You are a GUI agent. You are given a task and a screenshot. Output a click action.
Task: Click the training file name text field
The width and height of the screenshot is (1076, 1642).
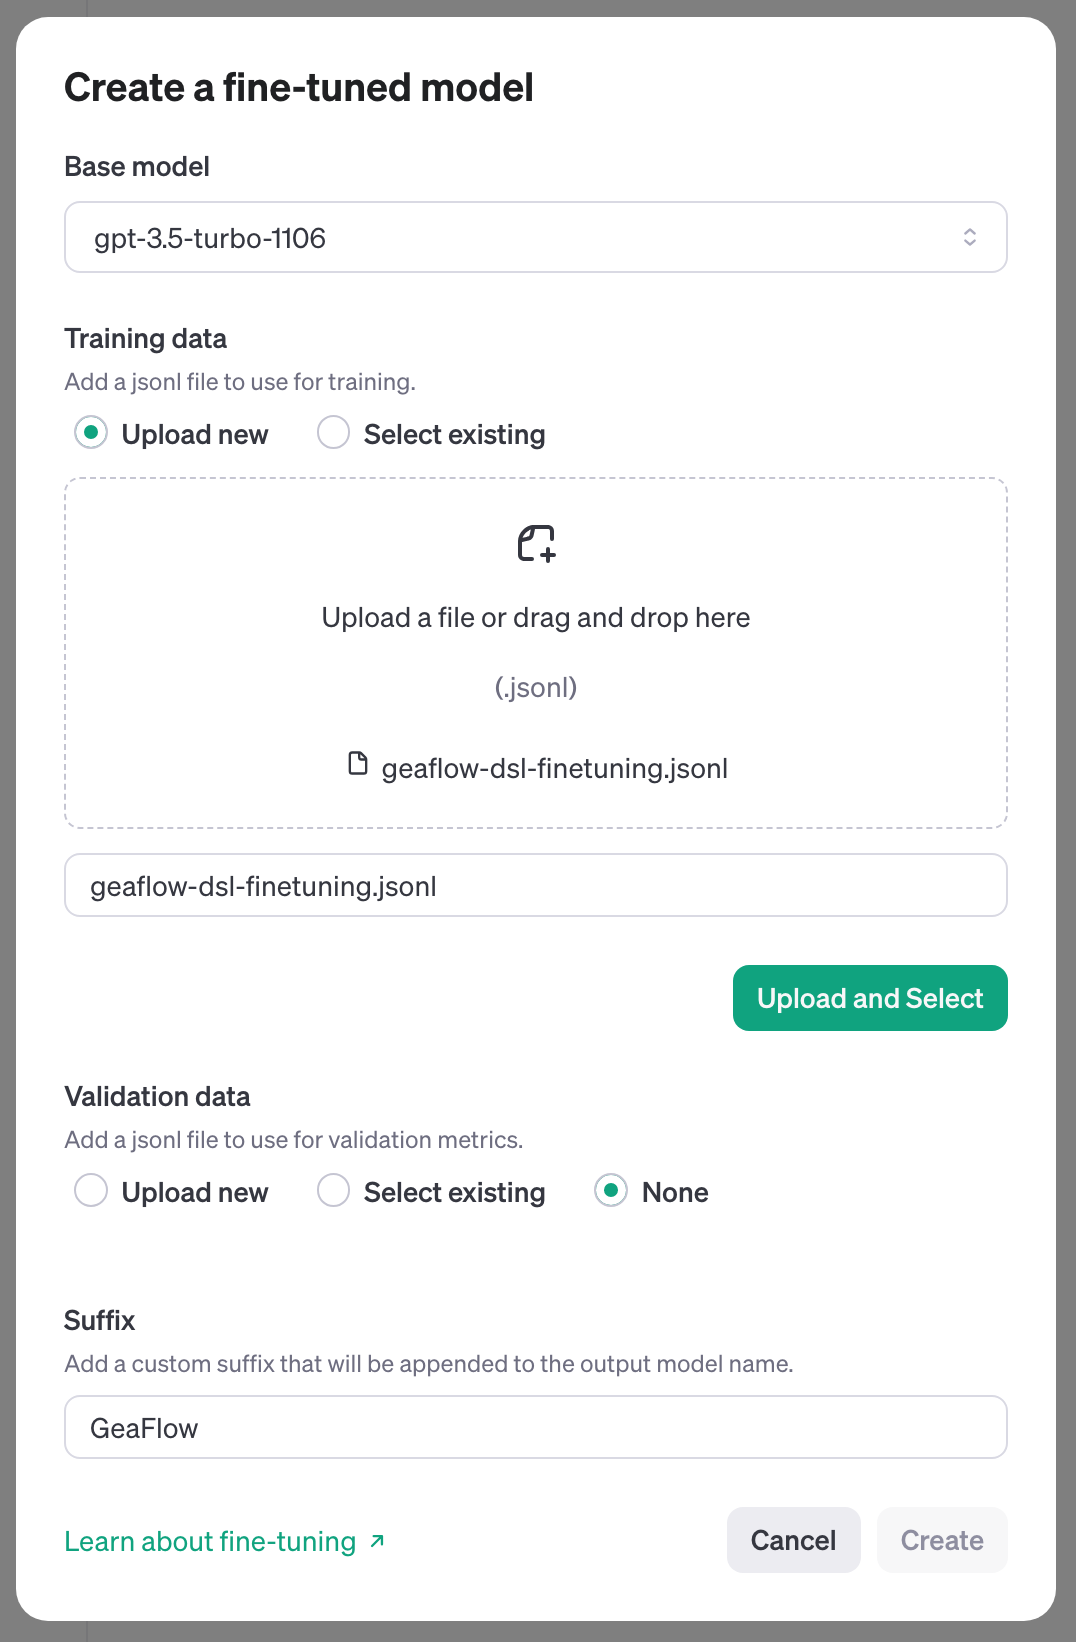coord(535,885)
